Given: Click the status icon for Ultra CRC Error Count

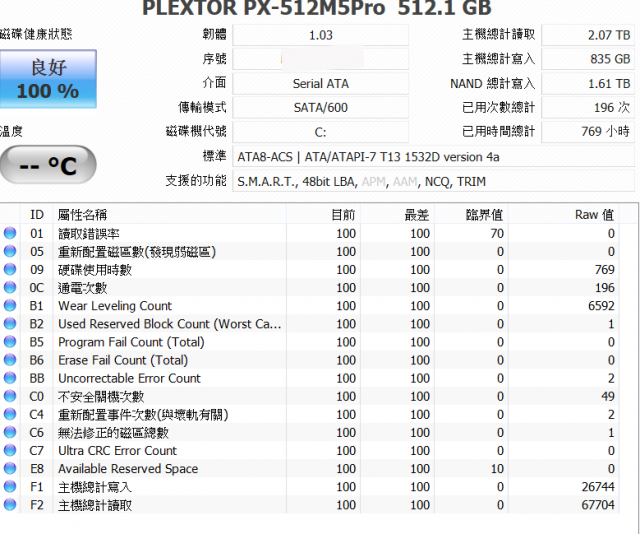Looking at the screenshot, I should click(x=10, y=450).
